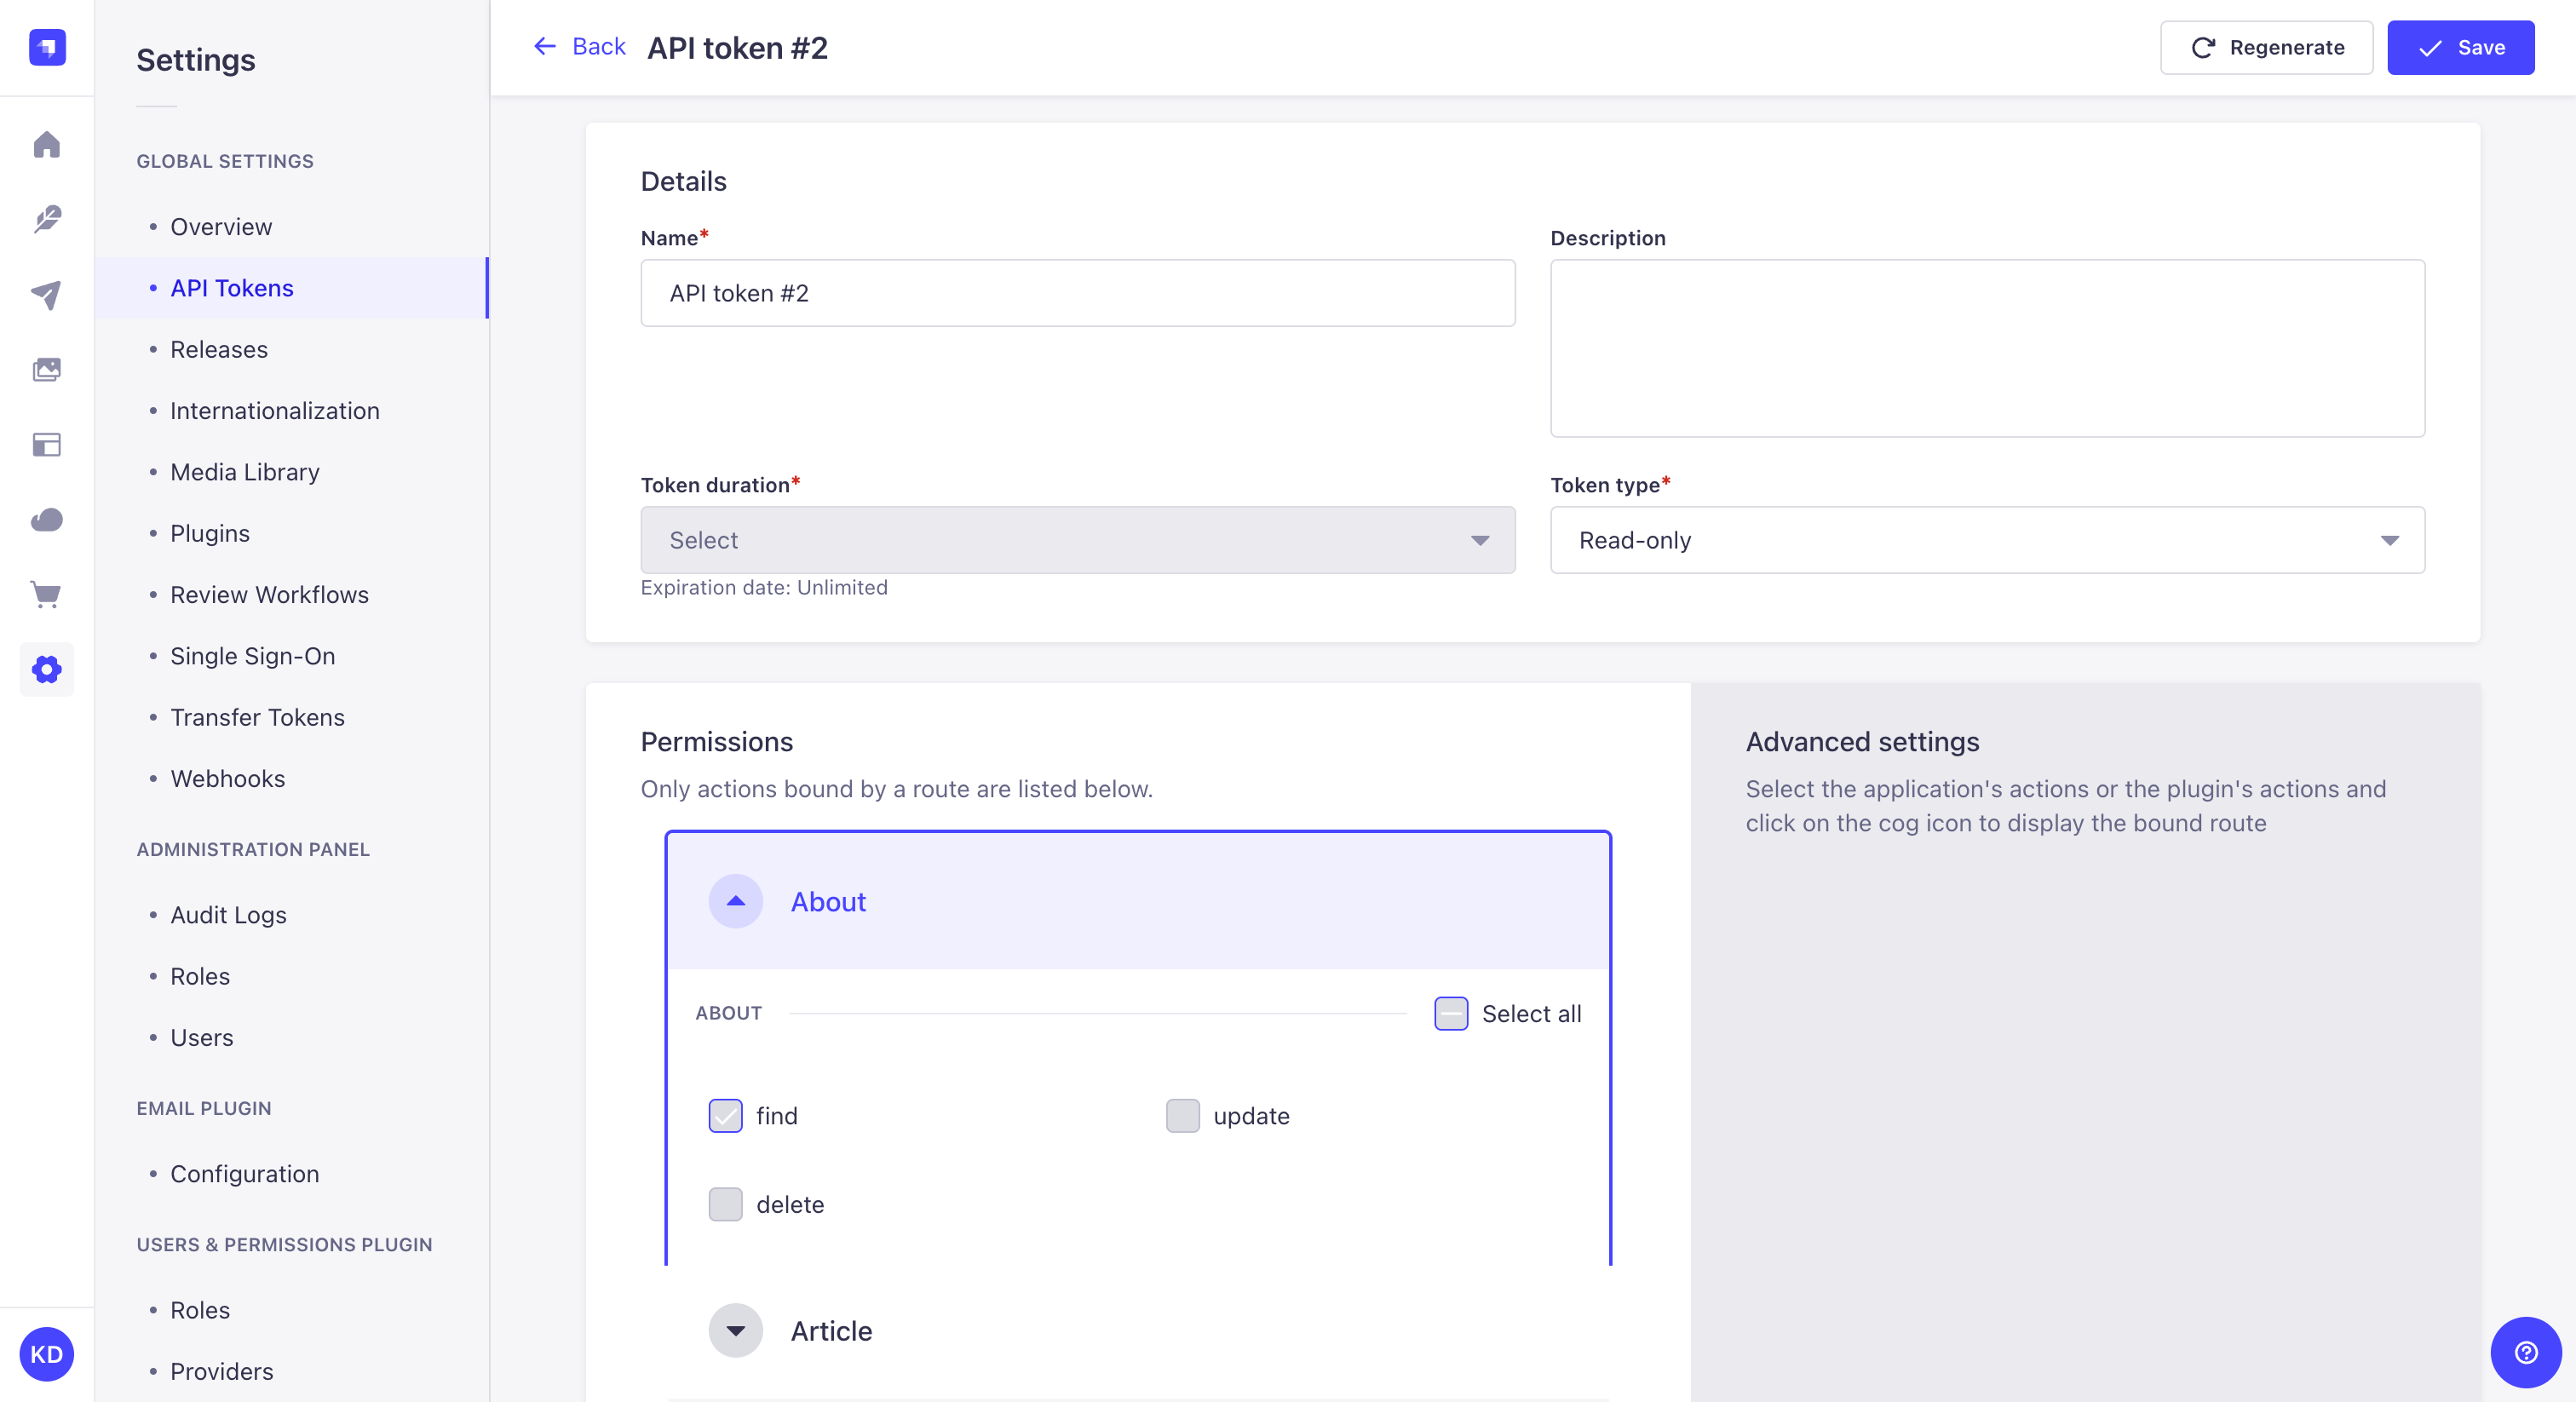Regenerate the API token
Viewport: 2576px width, 1402px height.
[2266, 47]
